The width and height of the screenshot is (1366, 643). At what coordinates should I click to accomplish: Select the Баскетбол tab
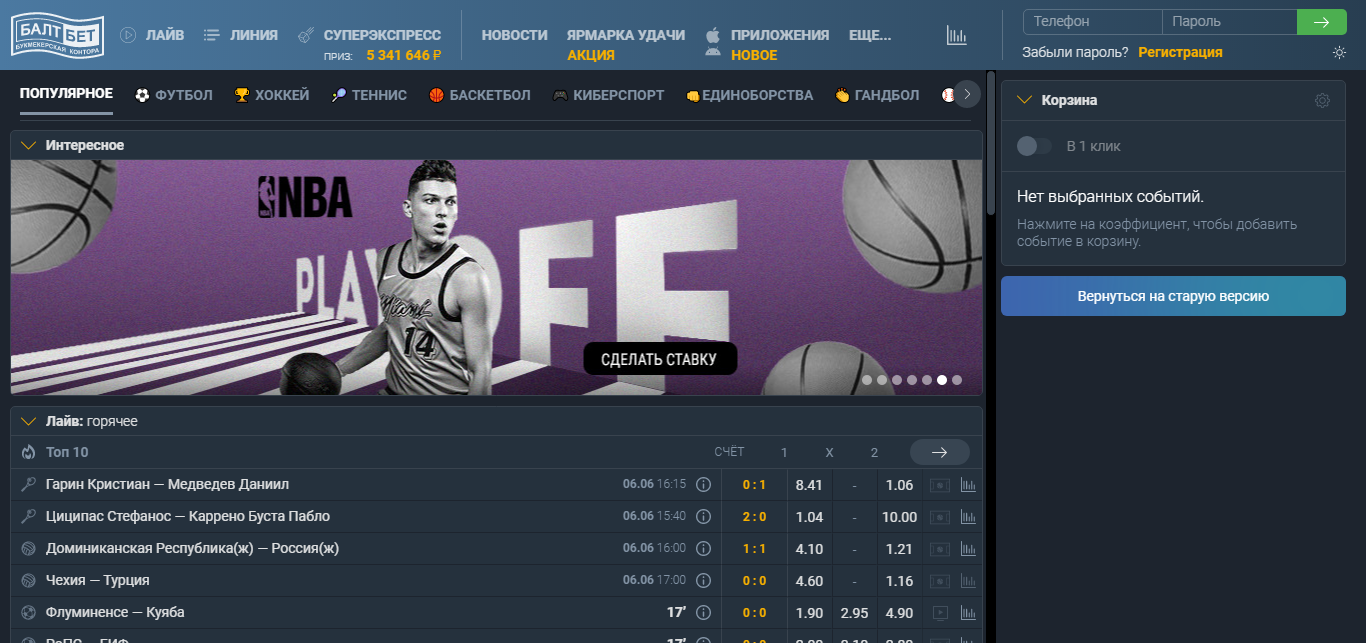(480, 95)
